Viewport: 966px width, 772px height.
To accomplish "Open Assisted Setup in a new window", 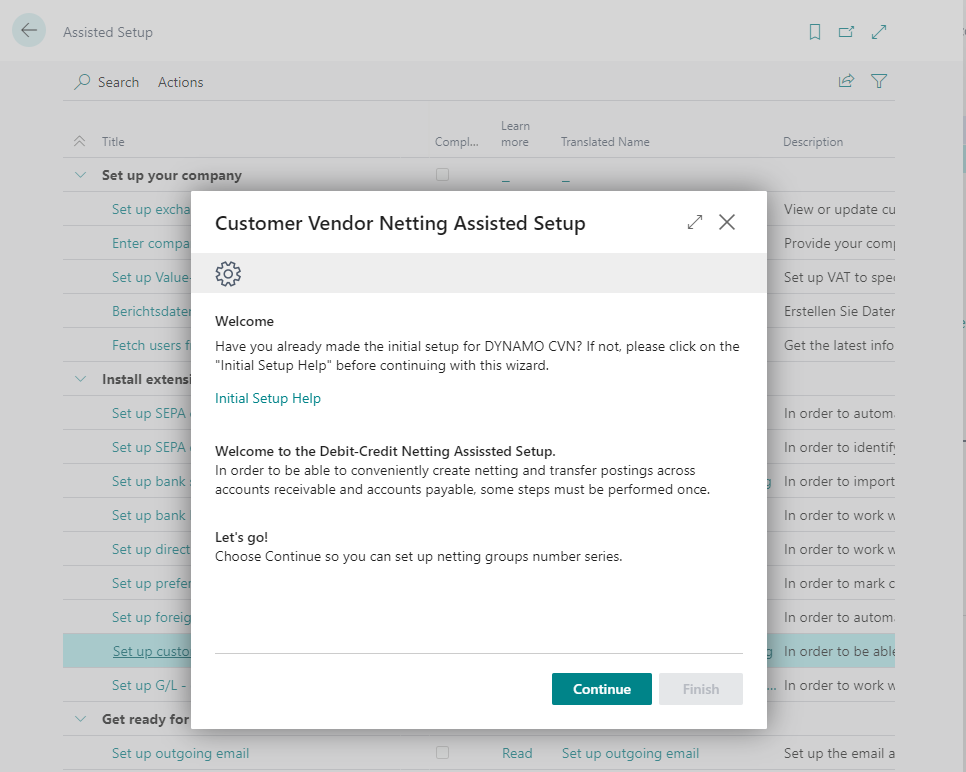I will (846, 31).
